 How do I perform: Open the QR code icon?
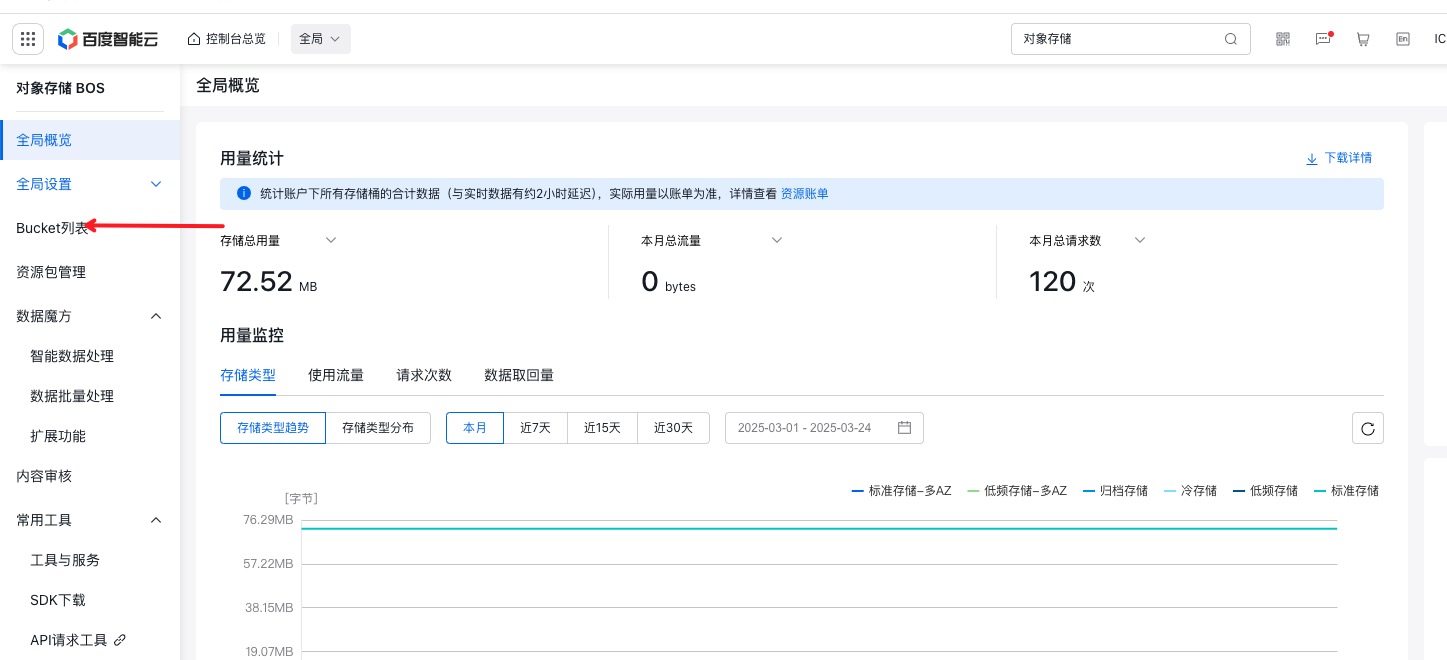(1283, 39)
